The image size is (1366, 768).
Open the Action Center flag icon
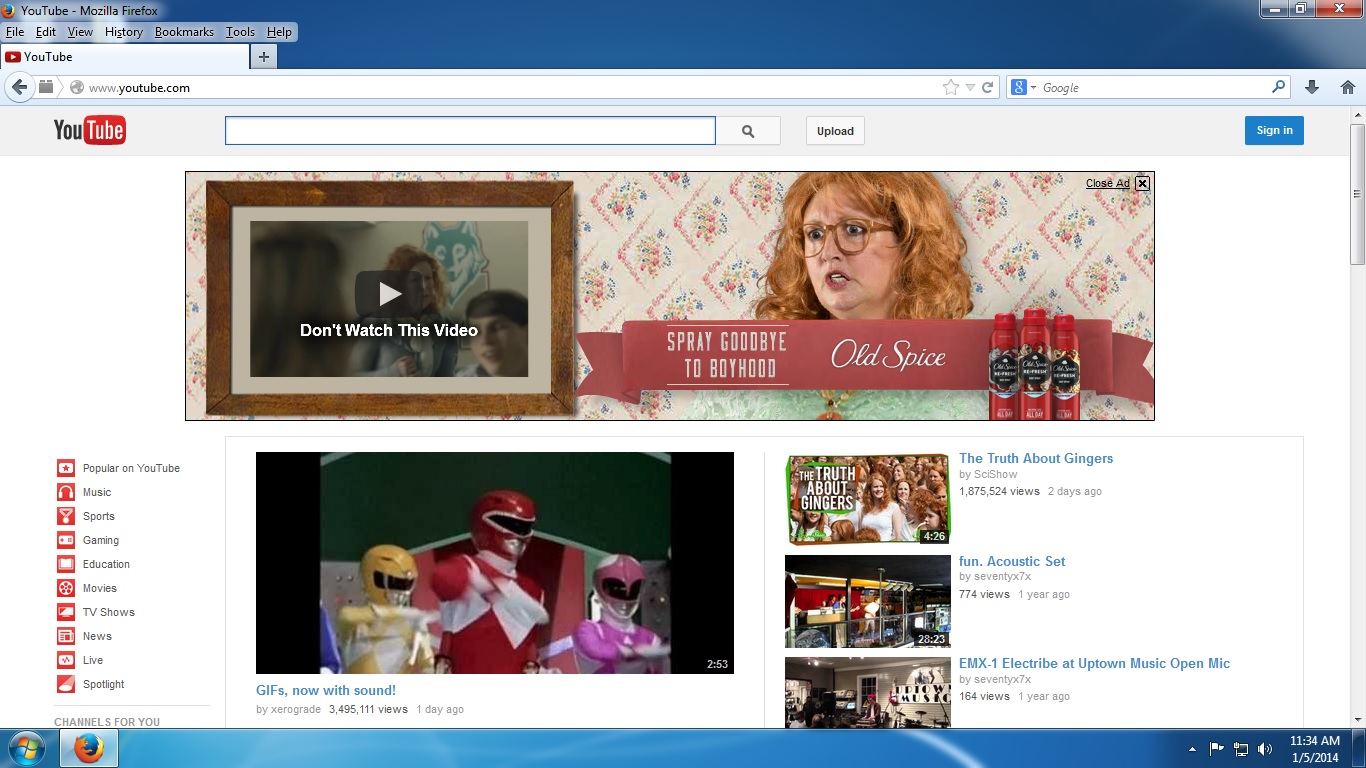(x=1217, y=748)
